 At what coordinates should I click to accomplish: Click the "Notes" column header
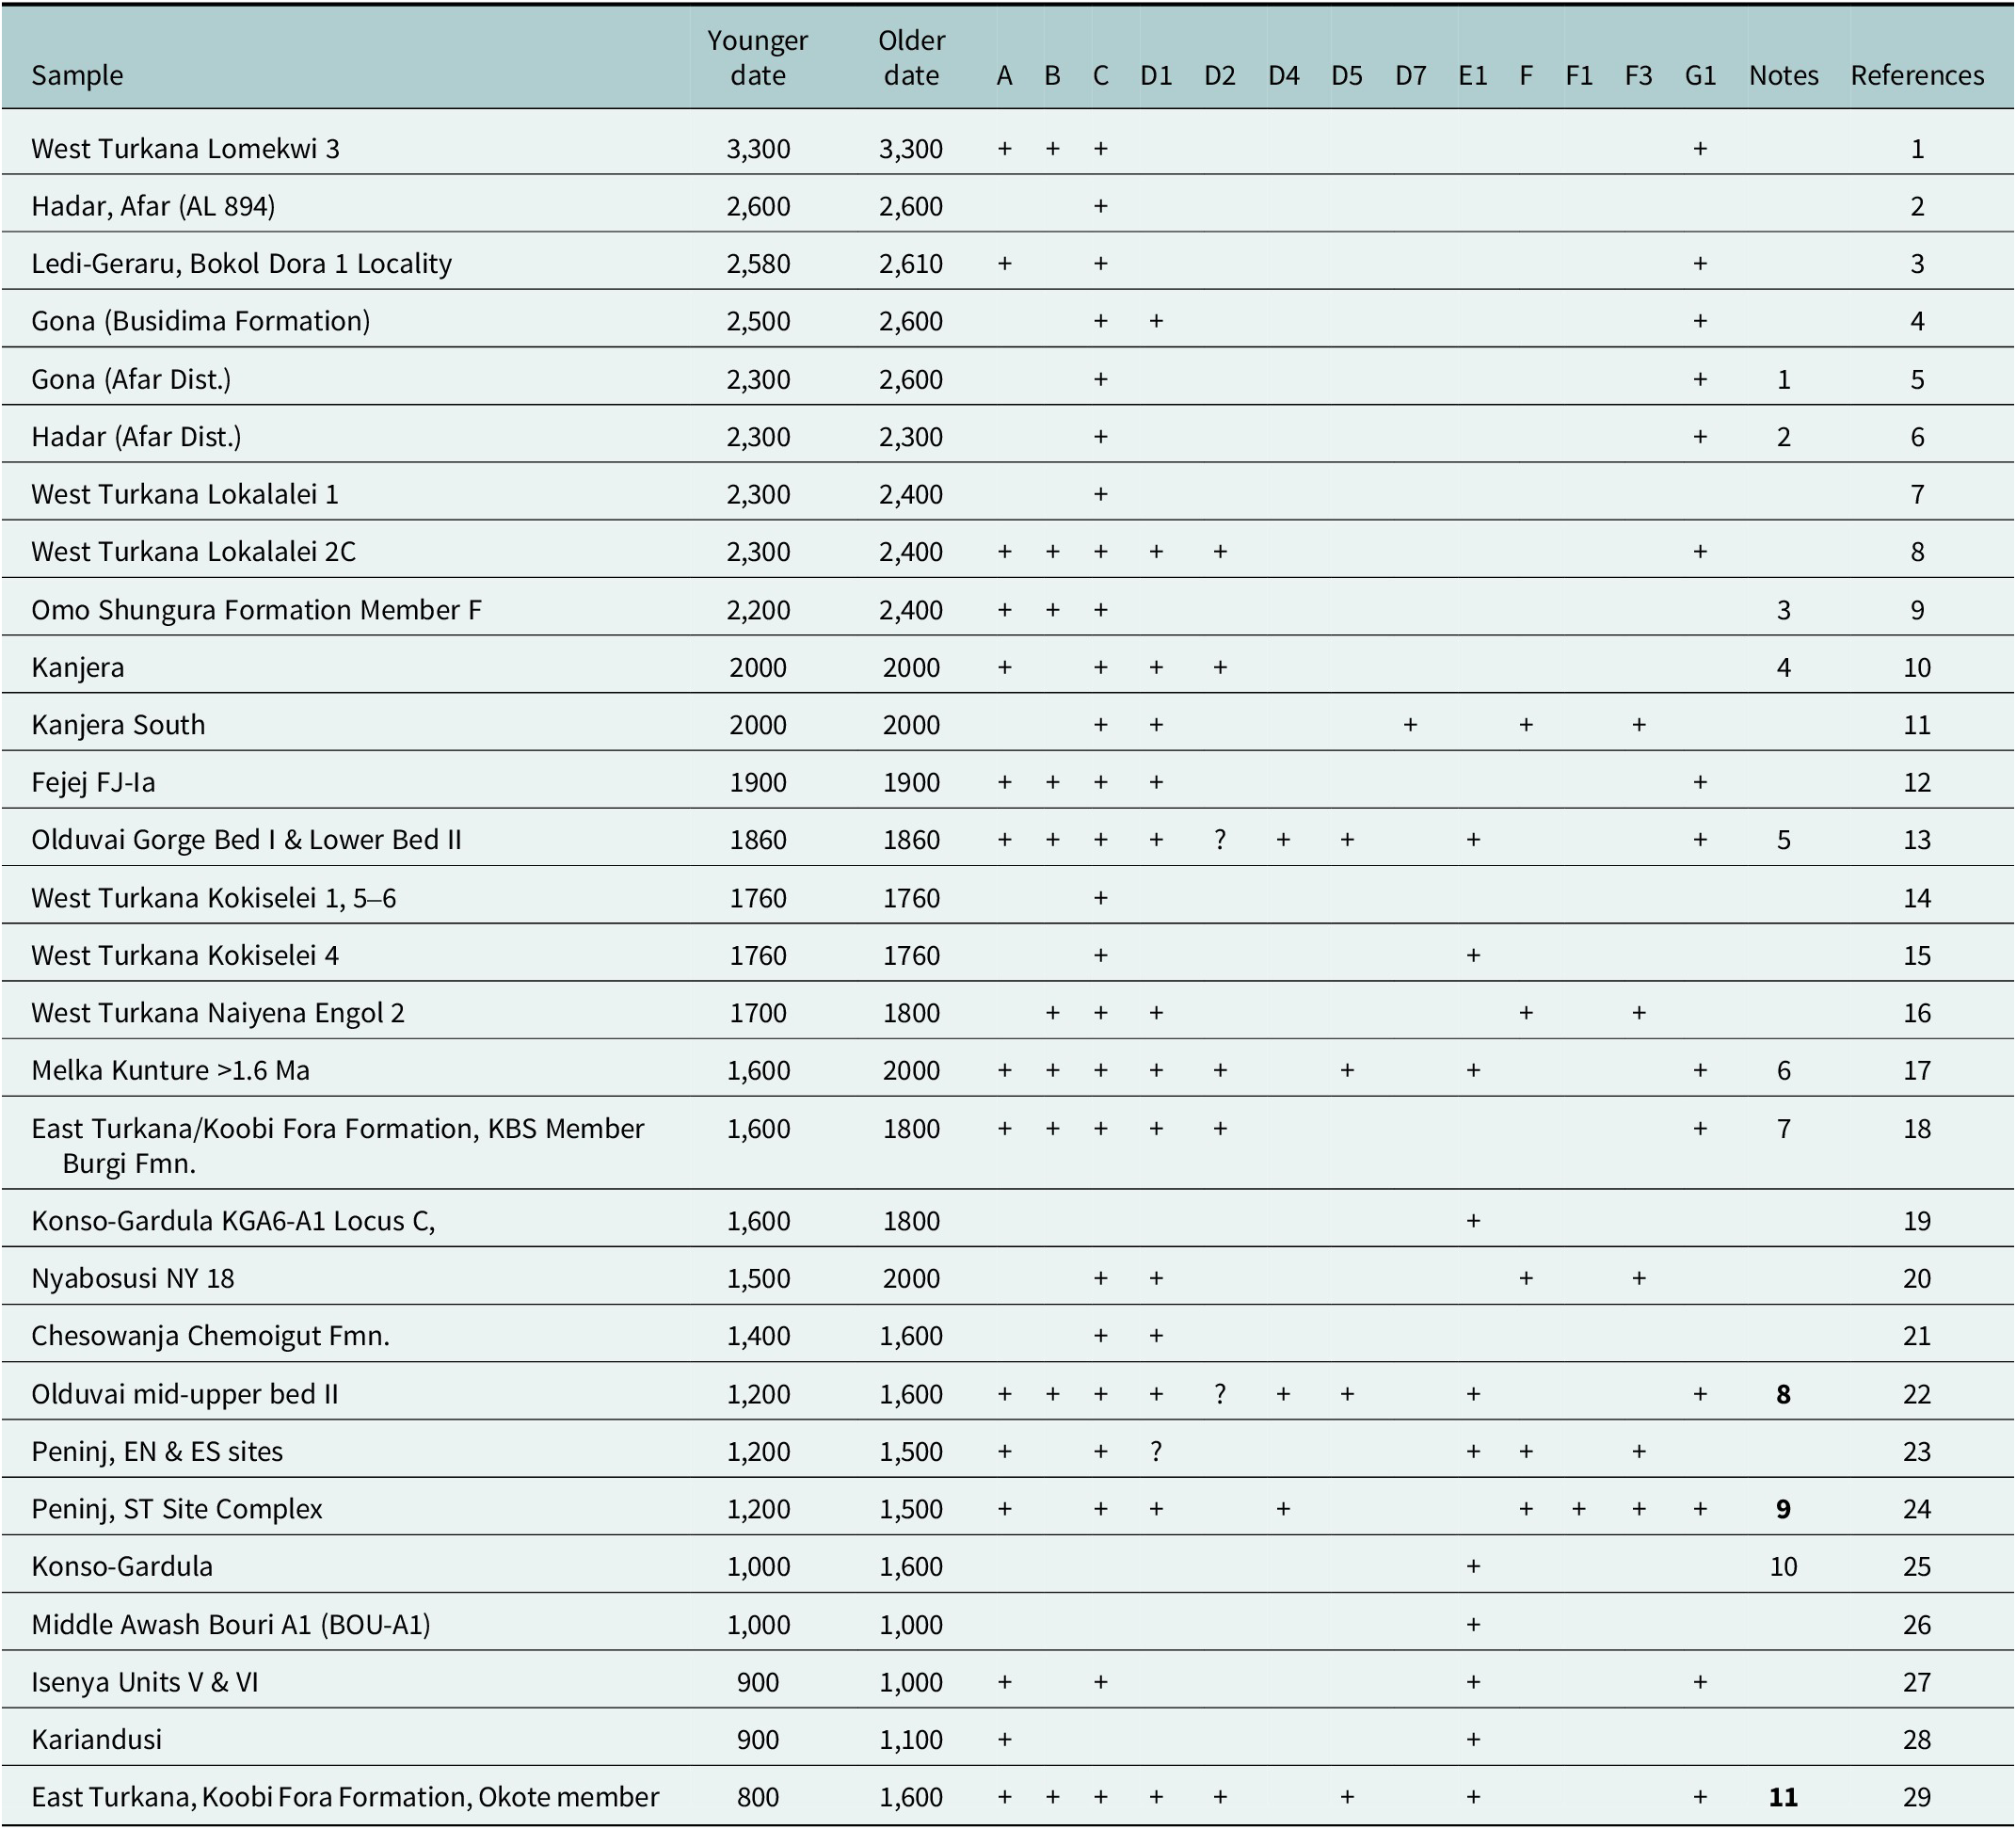(x=1783, y=76)
